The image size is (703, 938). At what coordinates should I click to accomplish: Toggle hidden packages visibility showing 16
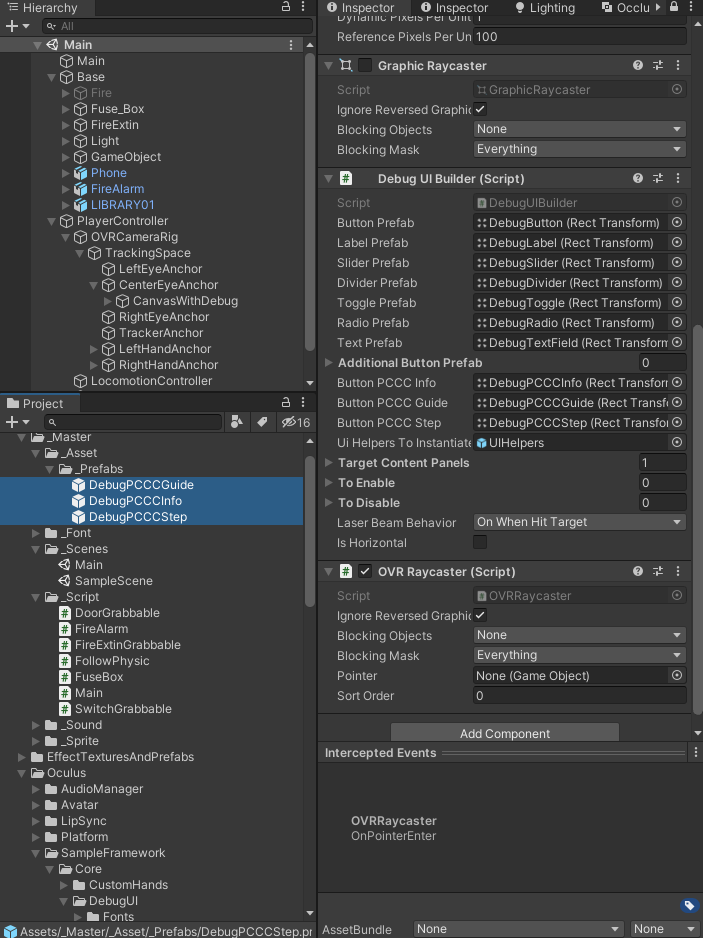[x=296, y=422]
